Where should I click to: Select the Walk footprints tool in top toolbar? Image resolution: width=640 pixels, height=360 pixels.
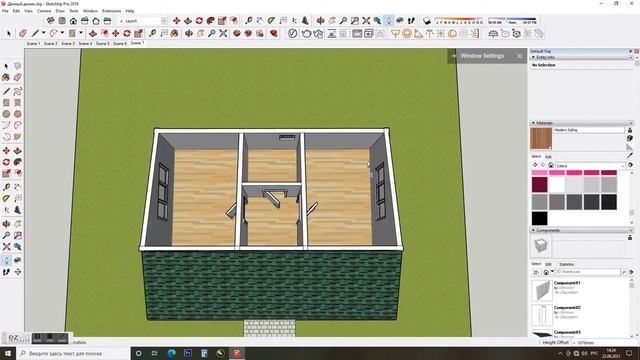coord(411,20)
